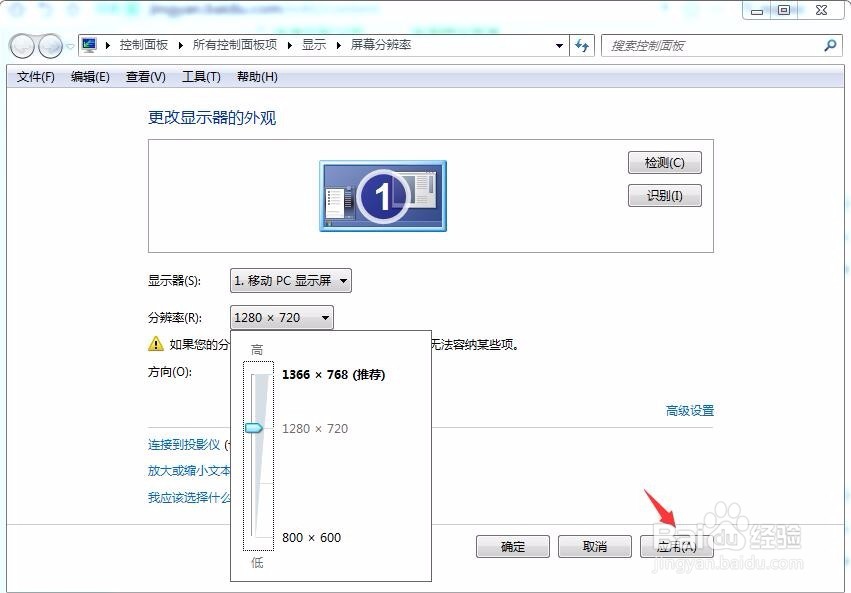Click the 确定 OK button
Viewport: 851px width, 593px height.
[513, 546]
